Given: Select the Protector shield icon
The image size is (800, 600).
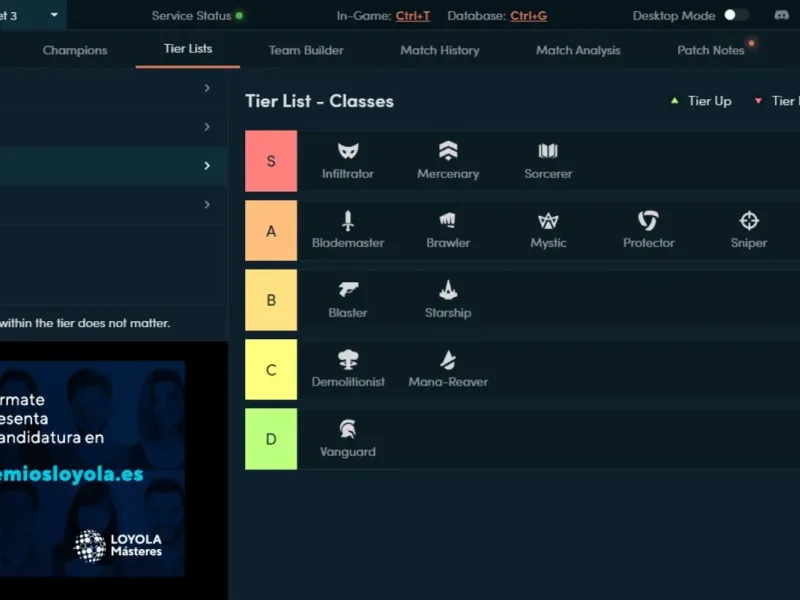Looking at the screenshot, I should pos(648,220).
